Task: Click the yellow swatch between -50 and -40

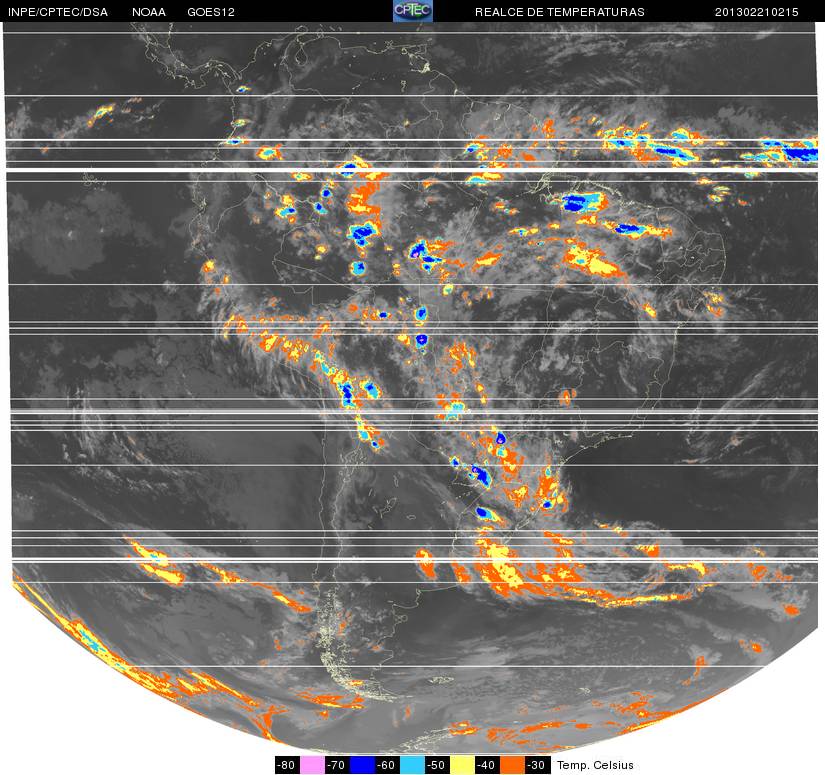Action: coord(462,765)
